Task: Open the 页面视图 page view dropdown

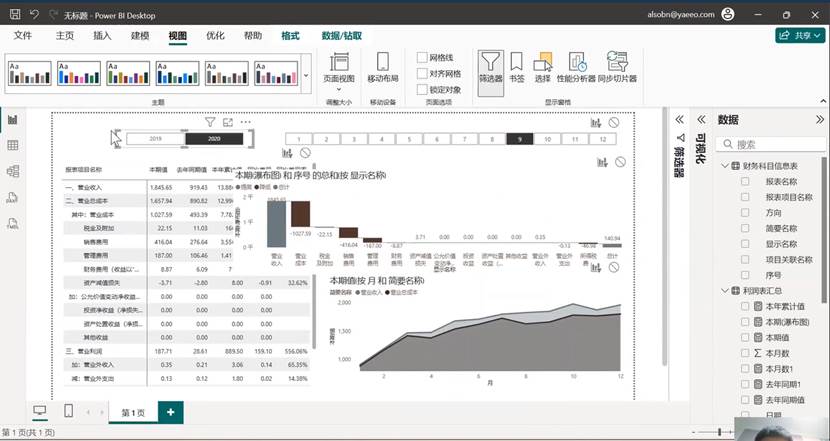Action: pyautogui.click(x=339, y=71)
